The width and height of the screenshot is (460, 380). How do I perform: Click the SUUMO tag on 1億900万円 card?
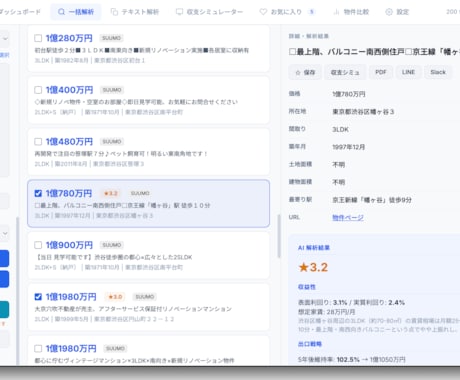112,245
